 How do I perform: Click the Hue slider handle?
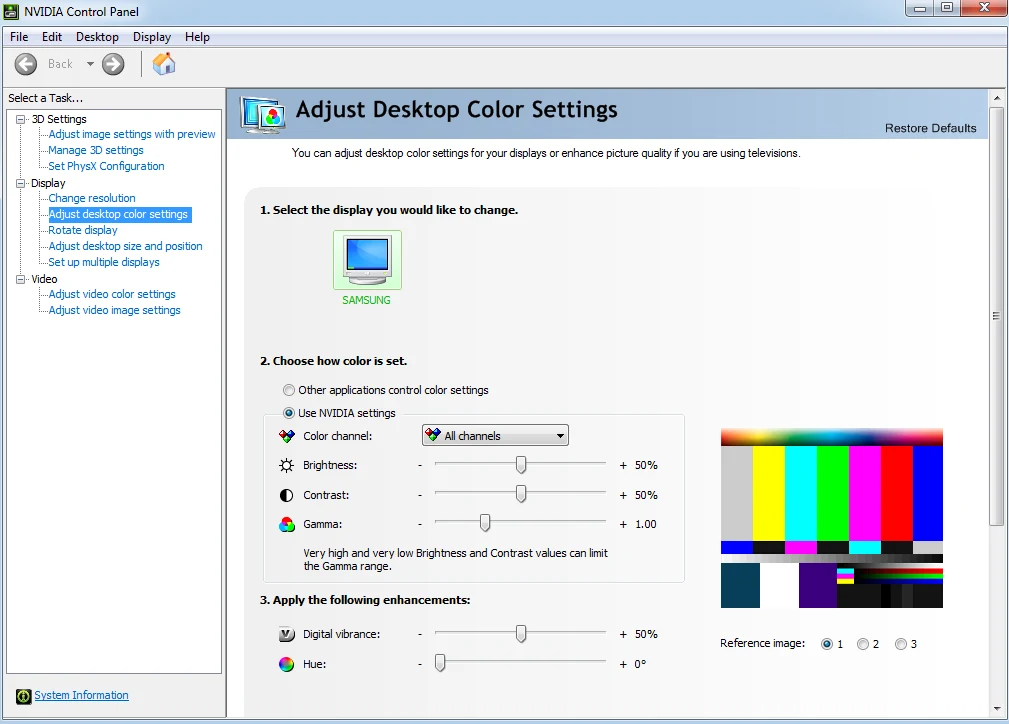440,663
